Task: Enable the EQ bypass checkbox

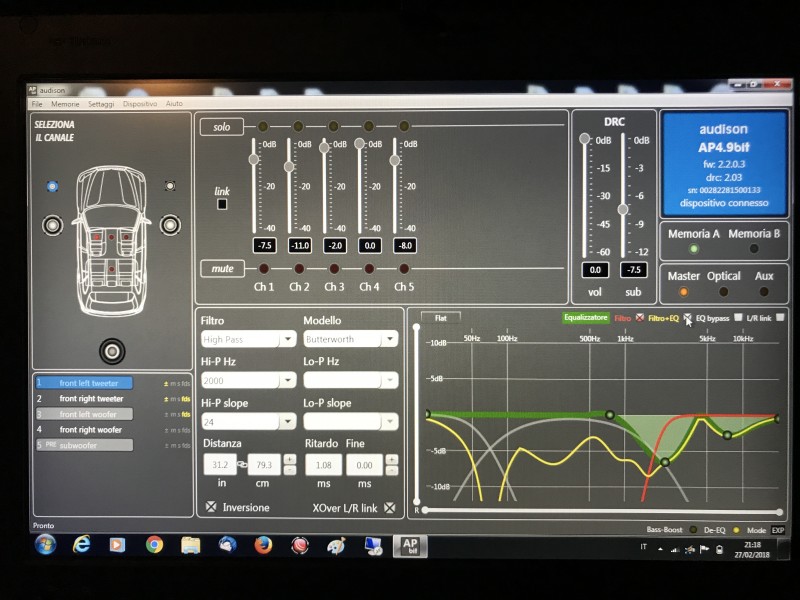Action: (738, 317)
